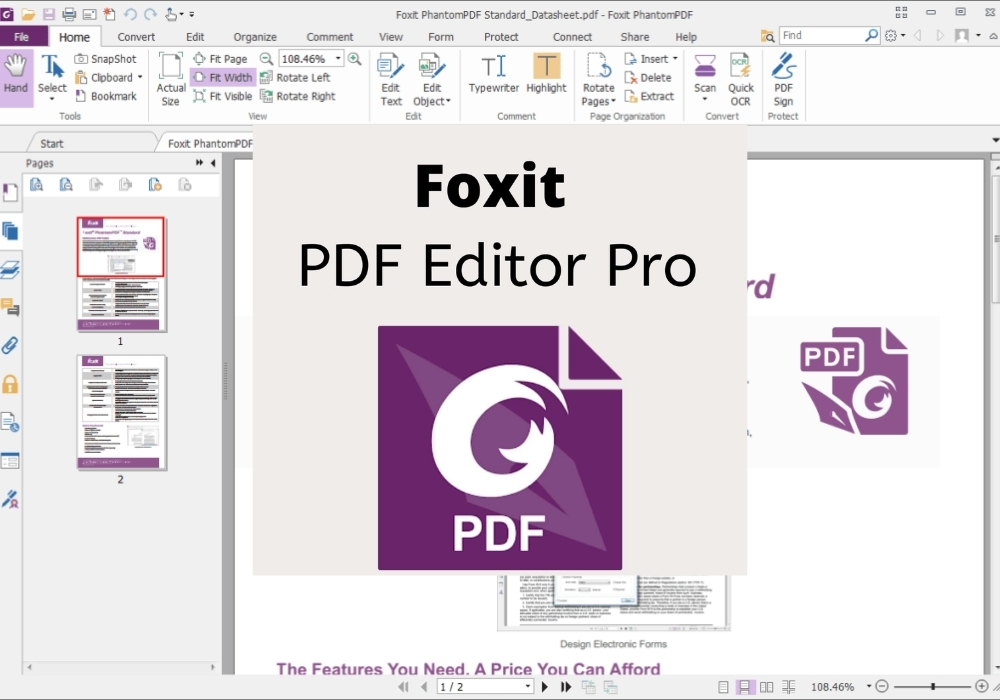
Task: Redo the last action
Action: tap(151, 14)
